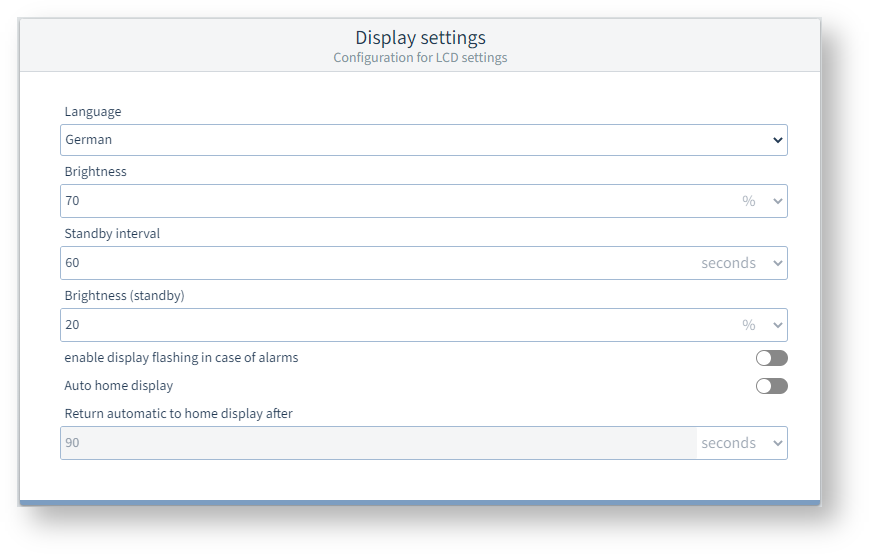This screenshot has width=870, height=555.
Task: Open the return-to-home seconds unit dropdown
Action: pyautogui.click(x=742, y=443)
